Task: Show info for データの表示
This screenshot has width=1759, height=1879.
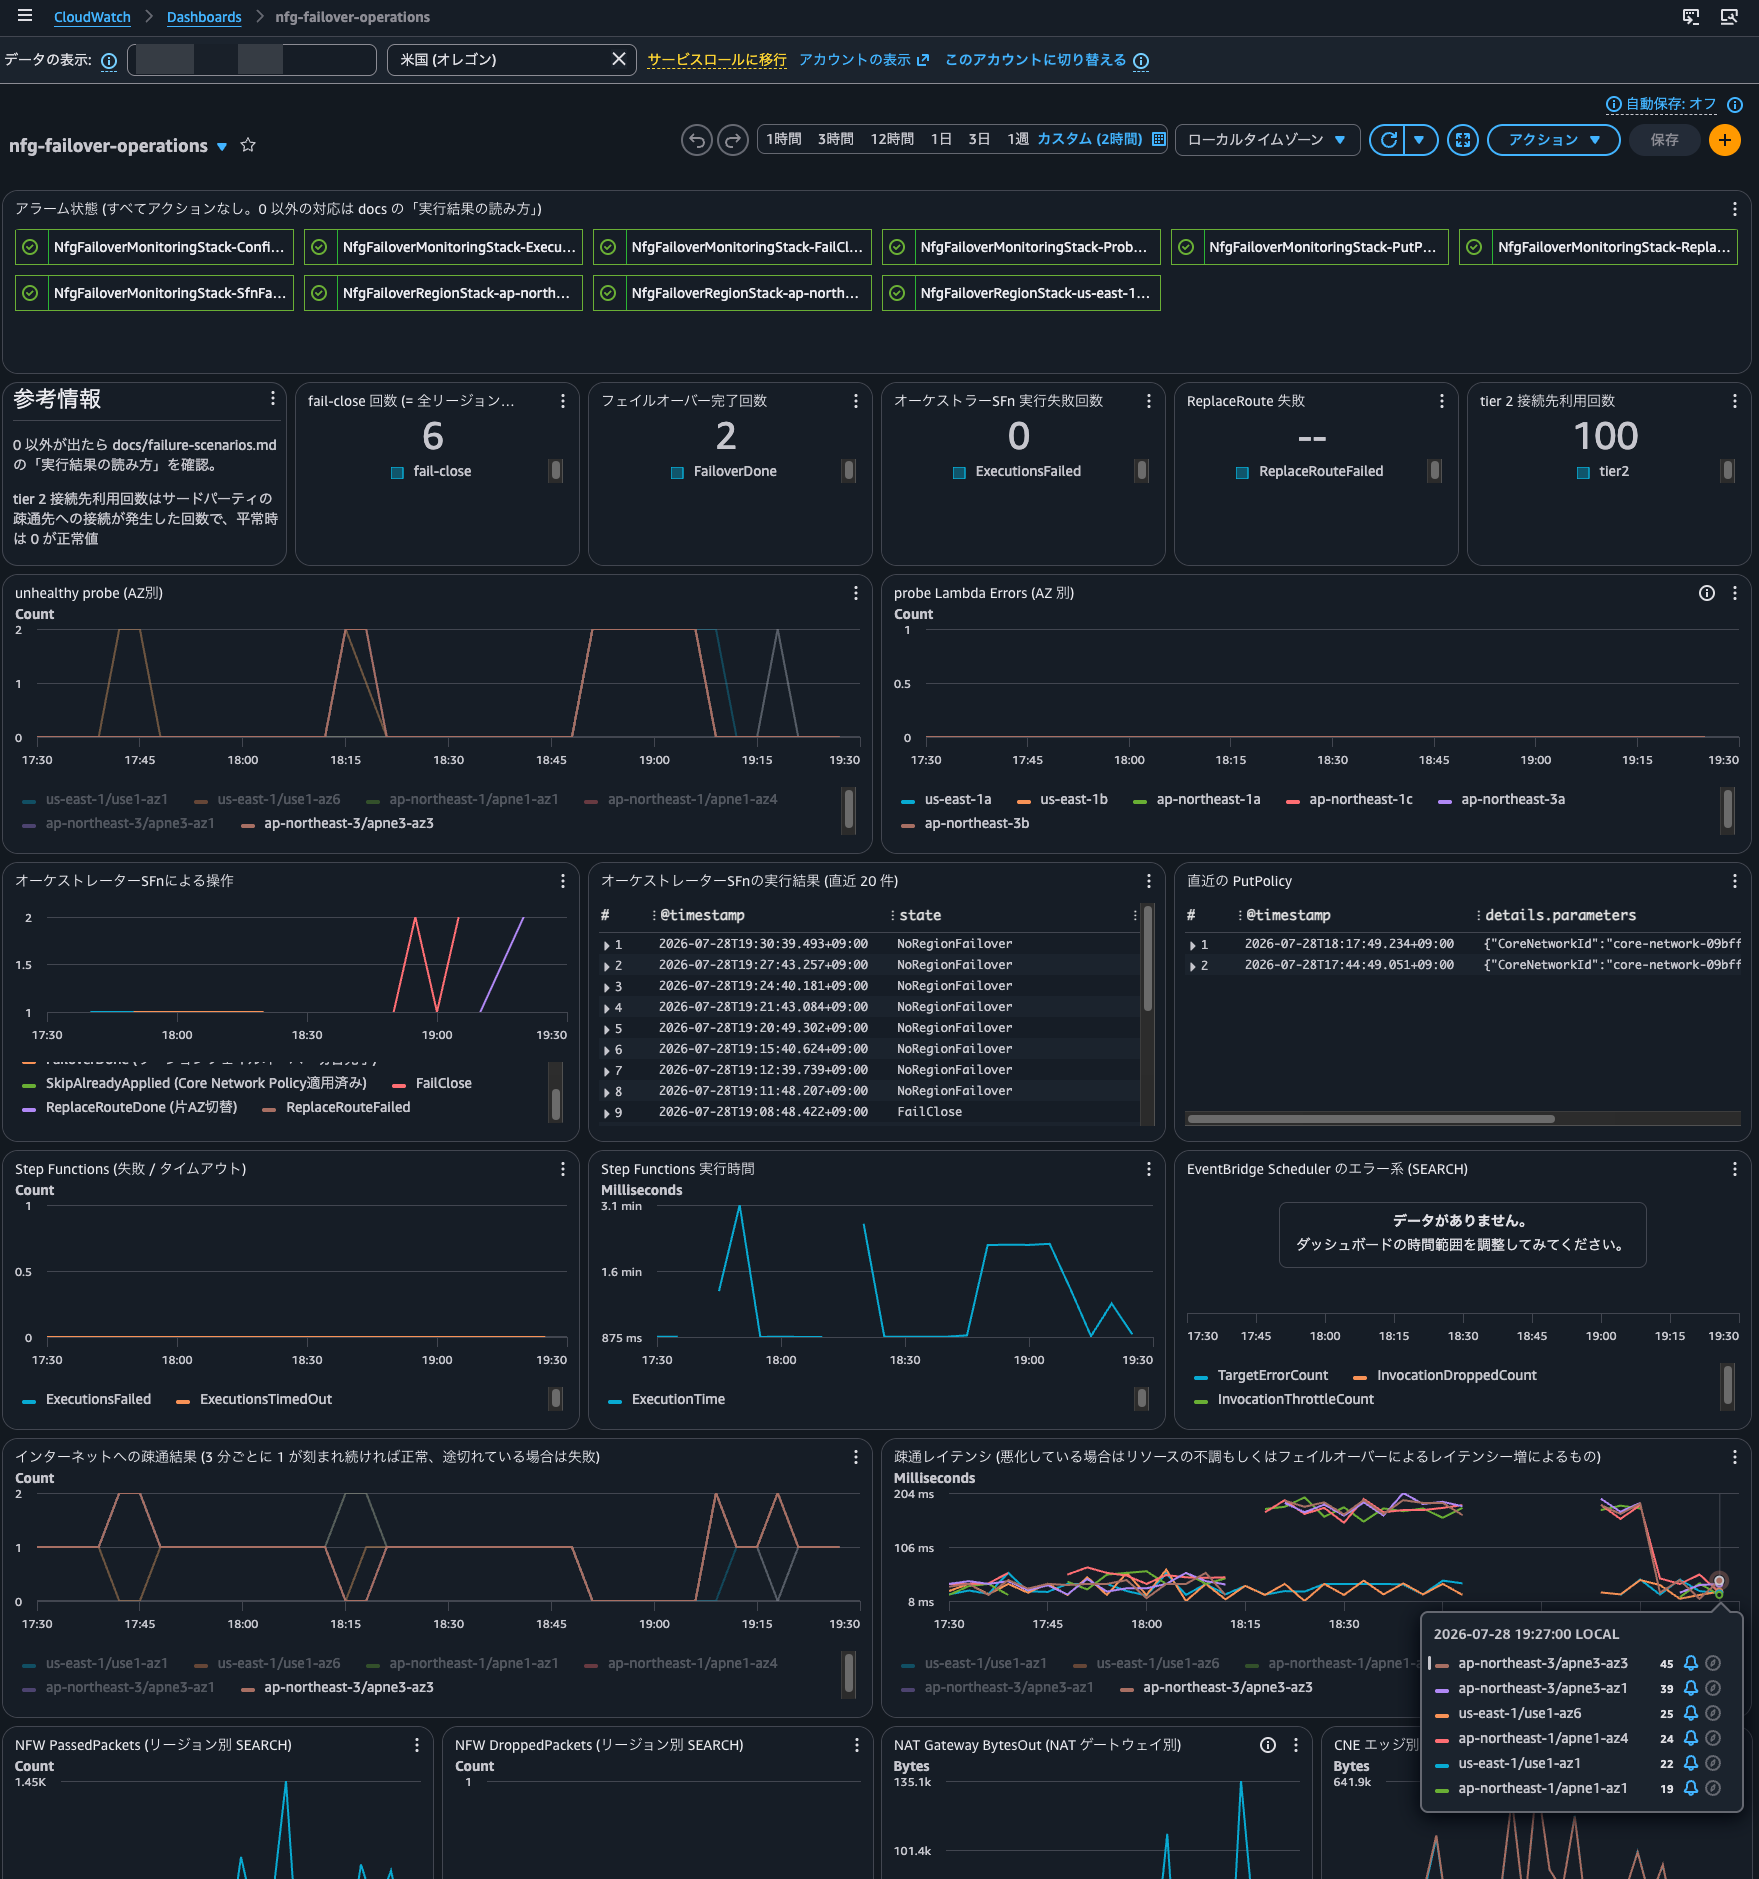Action: [x=109, y=61]
